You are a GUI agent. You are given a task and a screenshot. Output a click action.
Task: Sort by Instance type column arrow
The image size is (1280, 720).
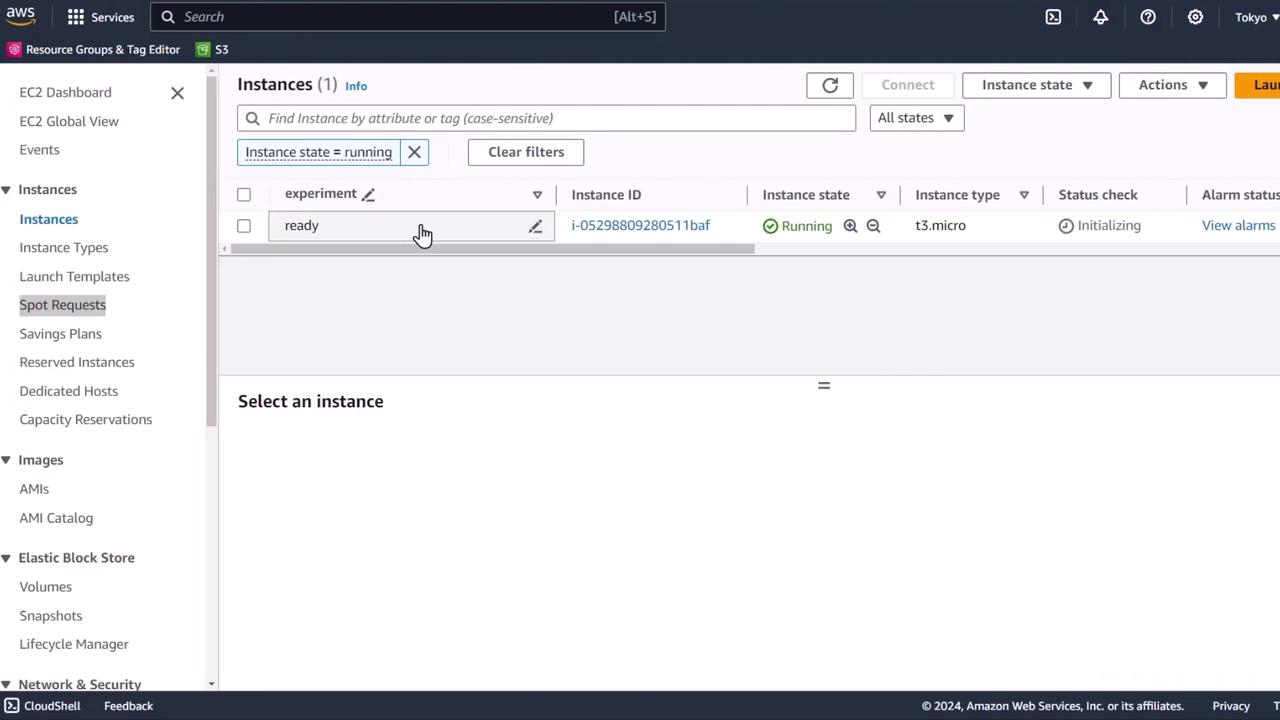click(x=1024, y=195)
